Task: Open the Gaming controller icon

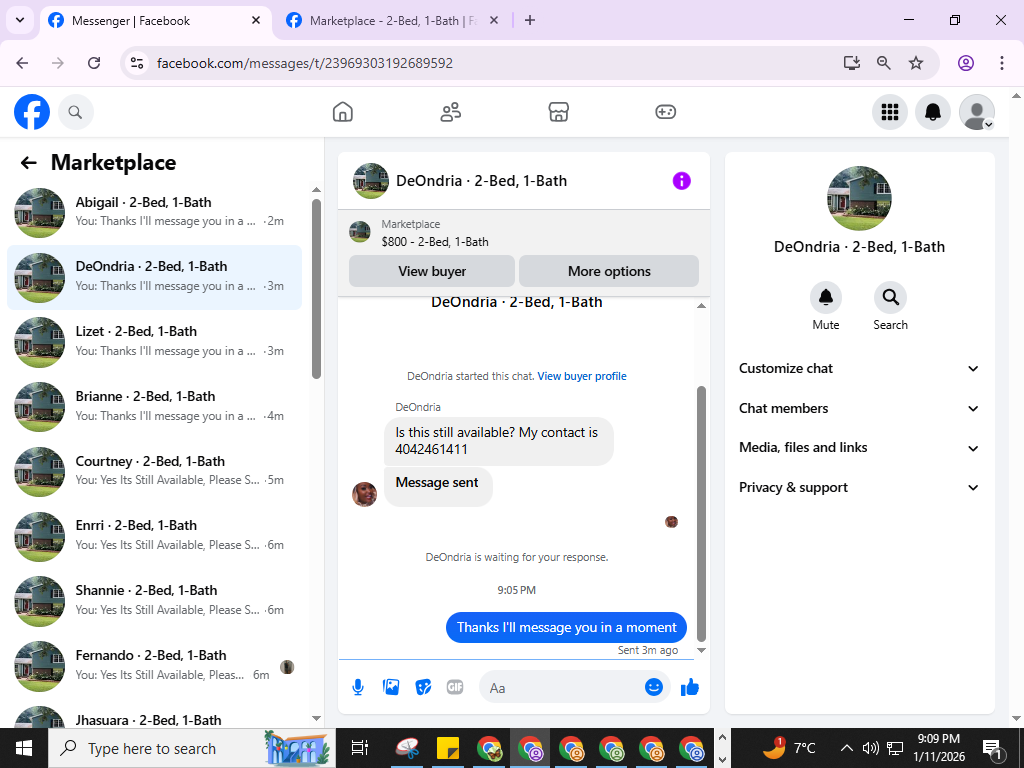Action: [x=665, y=112]
